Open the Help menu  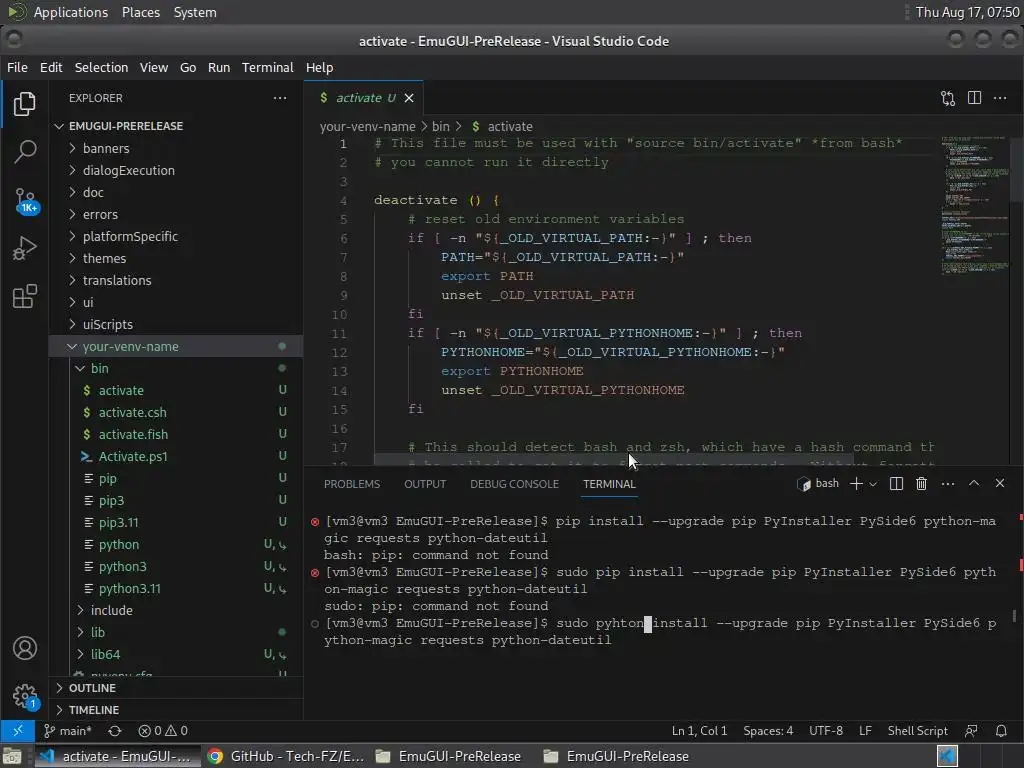319,67
